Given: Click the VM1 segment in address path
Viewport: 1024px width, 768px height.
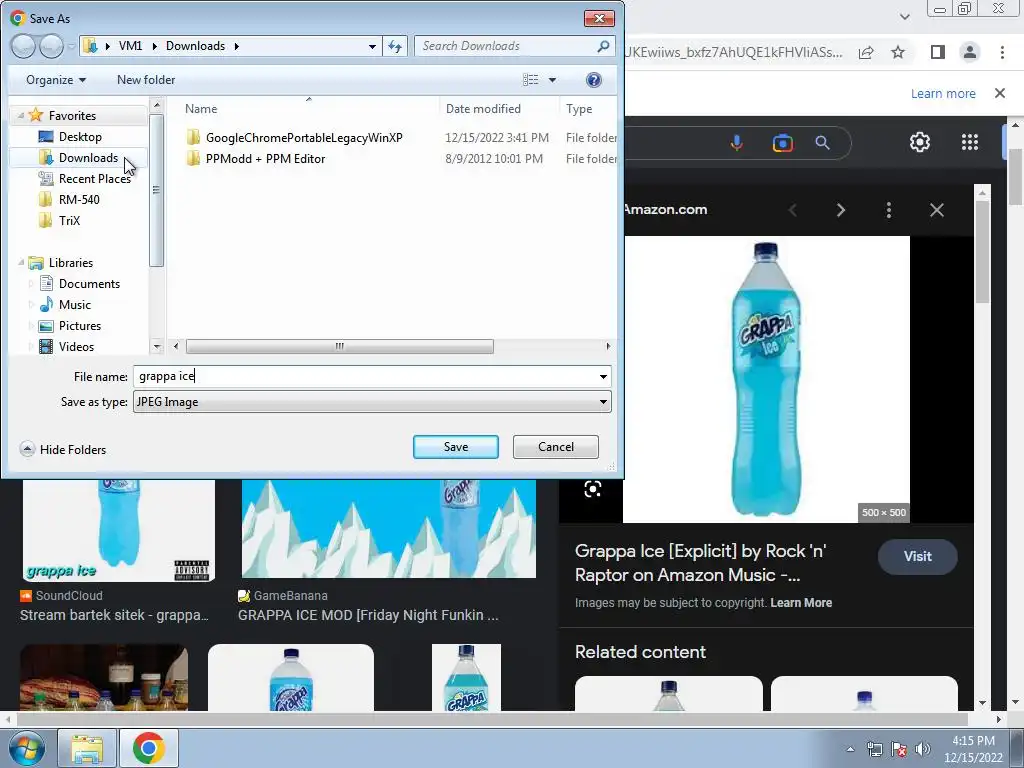Looking at the screenshot, I should (130, 46).
